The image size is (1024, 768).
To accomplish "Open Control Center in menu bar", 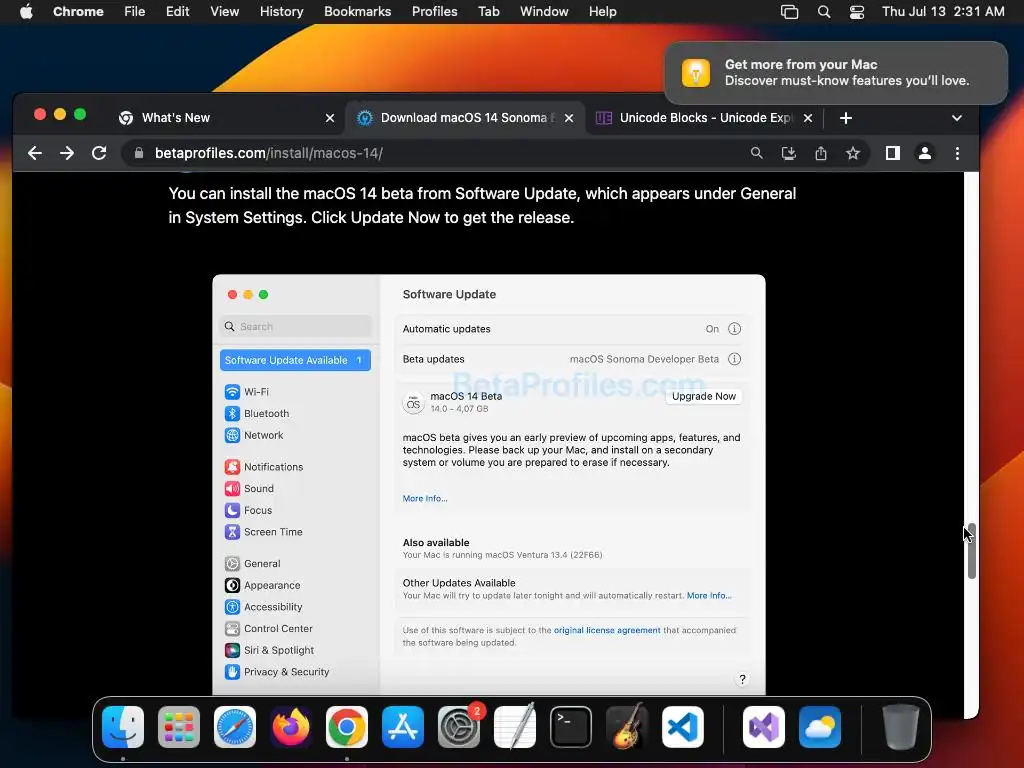I will [857, 11].
